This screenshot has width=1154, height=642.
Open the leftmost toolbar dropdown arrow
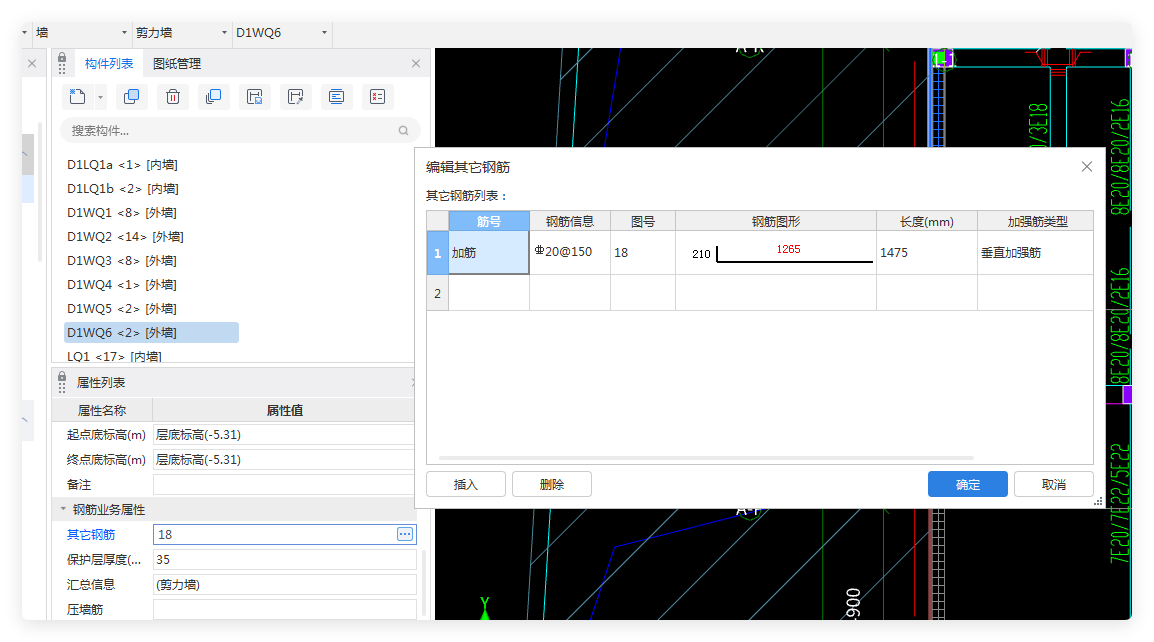[24, 32]
